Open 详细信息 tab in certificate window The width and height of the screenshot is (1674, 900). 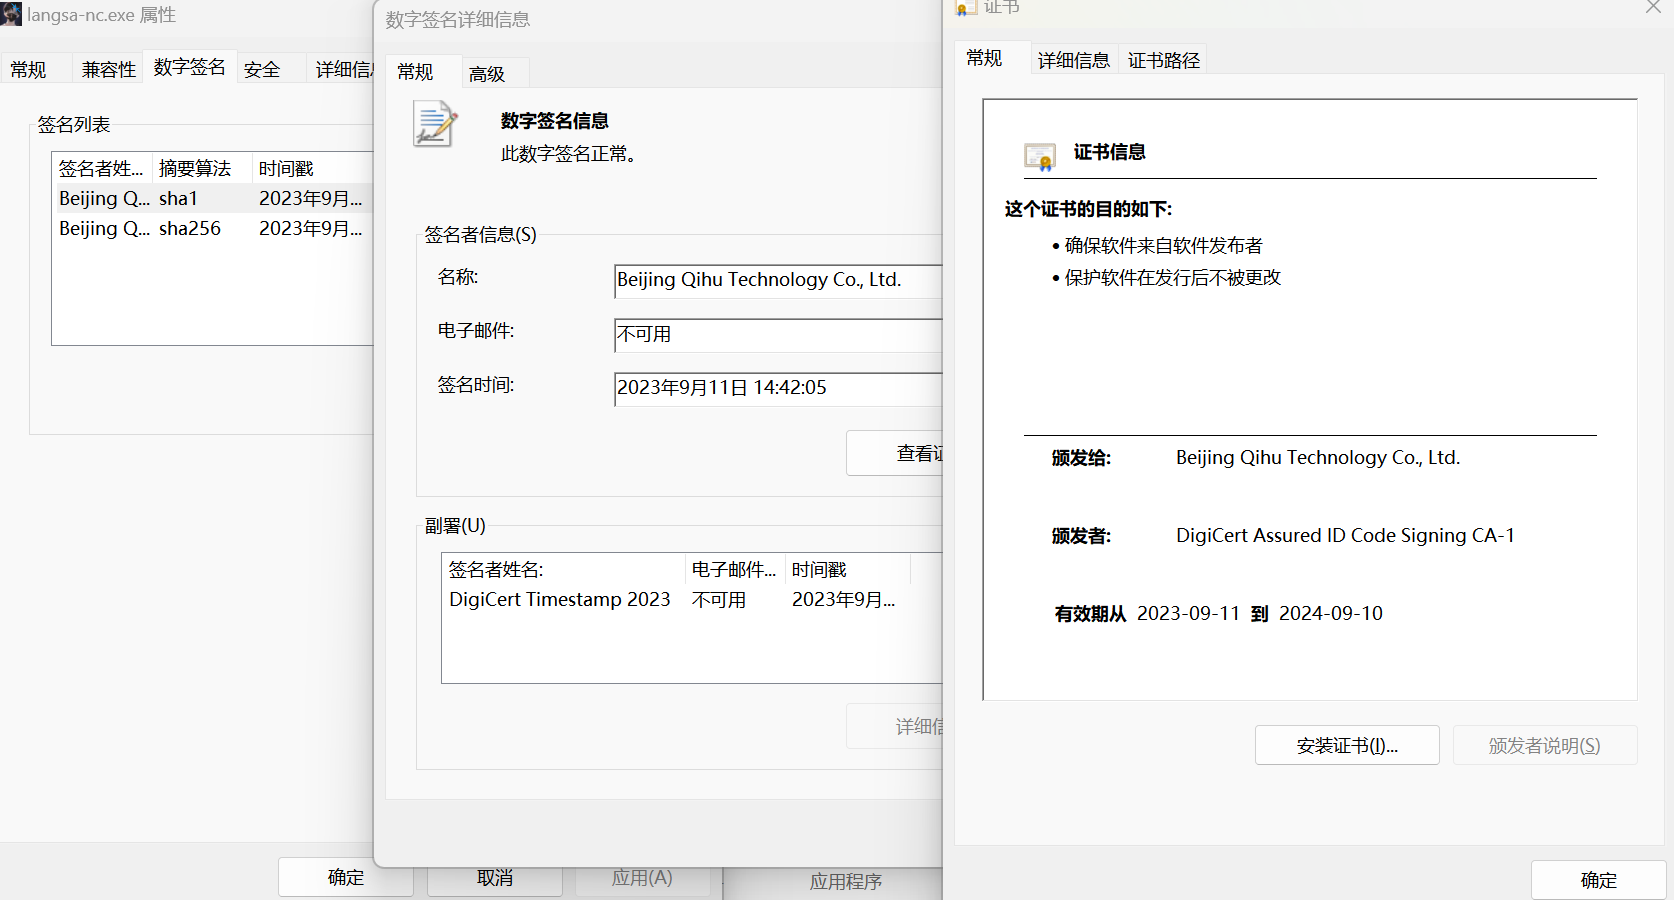point(1074,60)
